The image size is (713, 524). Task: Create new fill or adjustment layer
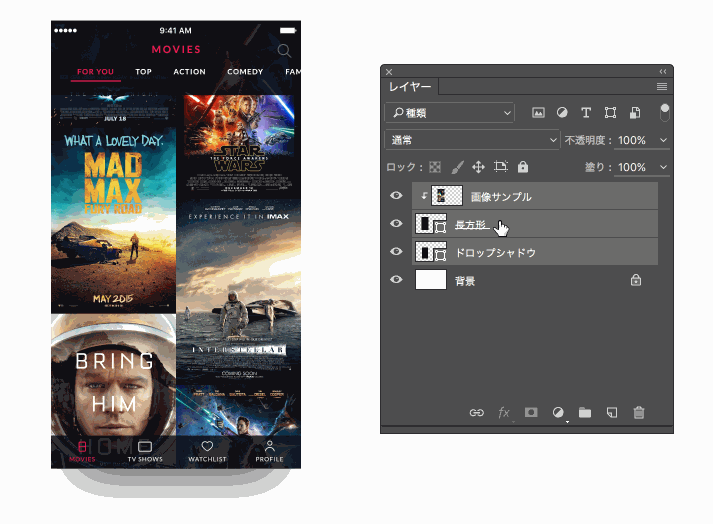(558, 413)
